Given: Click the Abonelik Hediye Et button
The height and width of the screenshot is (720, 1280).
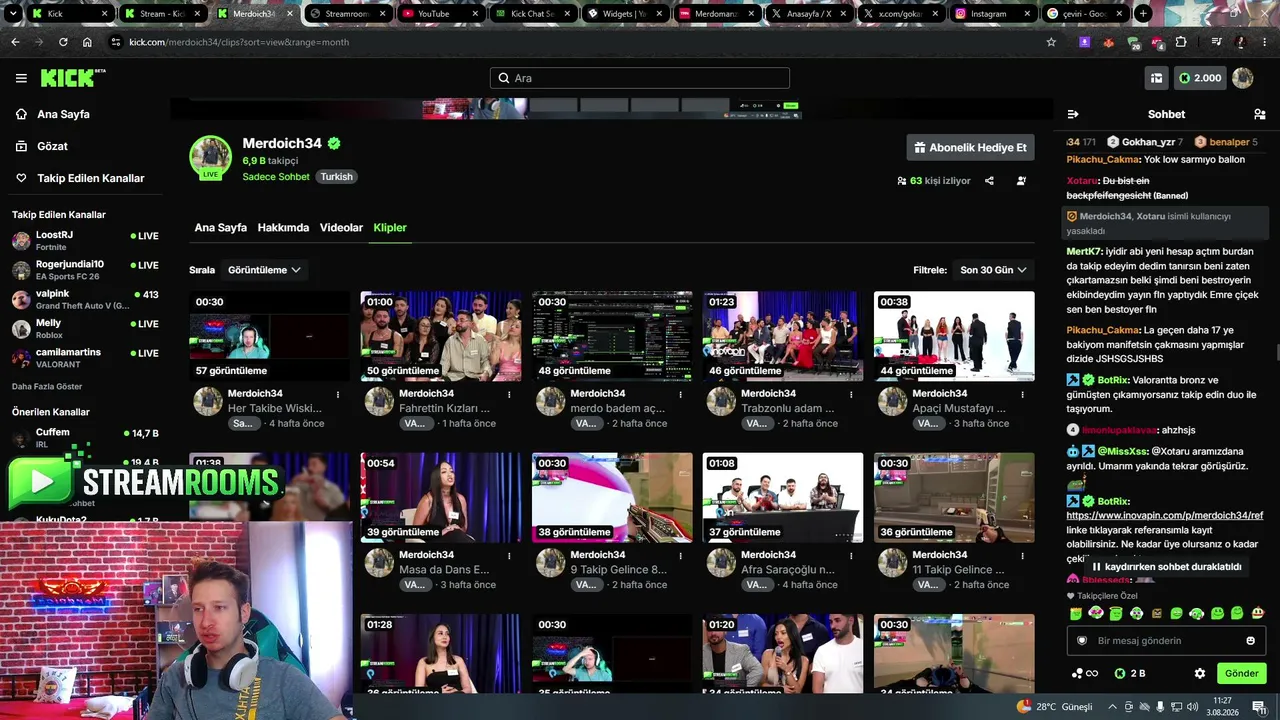Looking at the screenshot, I should click(971, 148).
